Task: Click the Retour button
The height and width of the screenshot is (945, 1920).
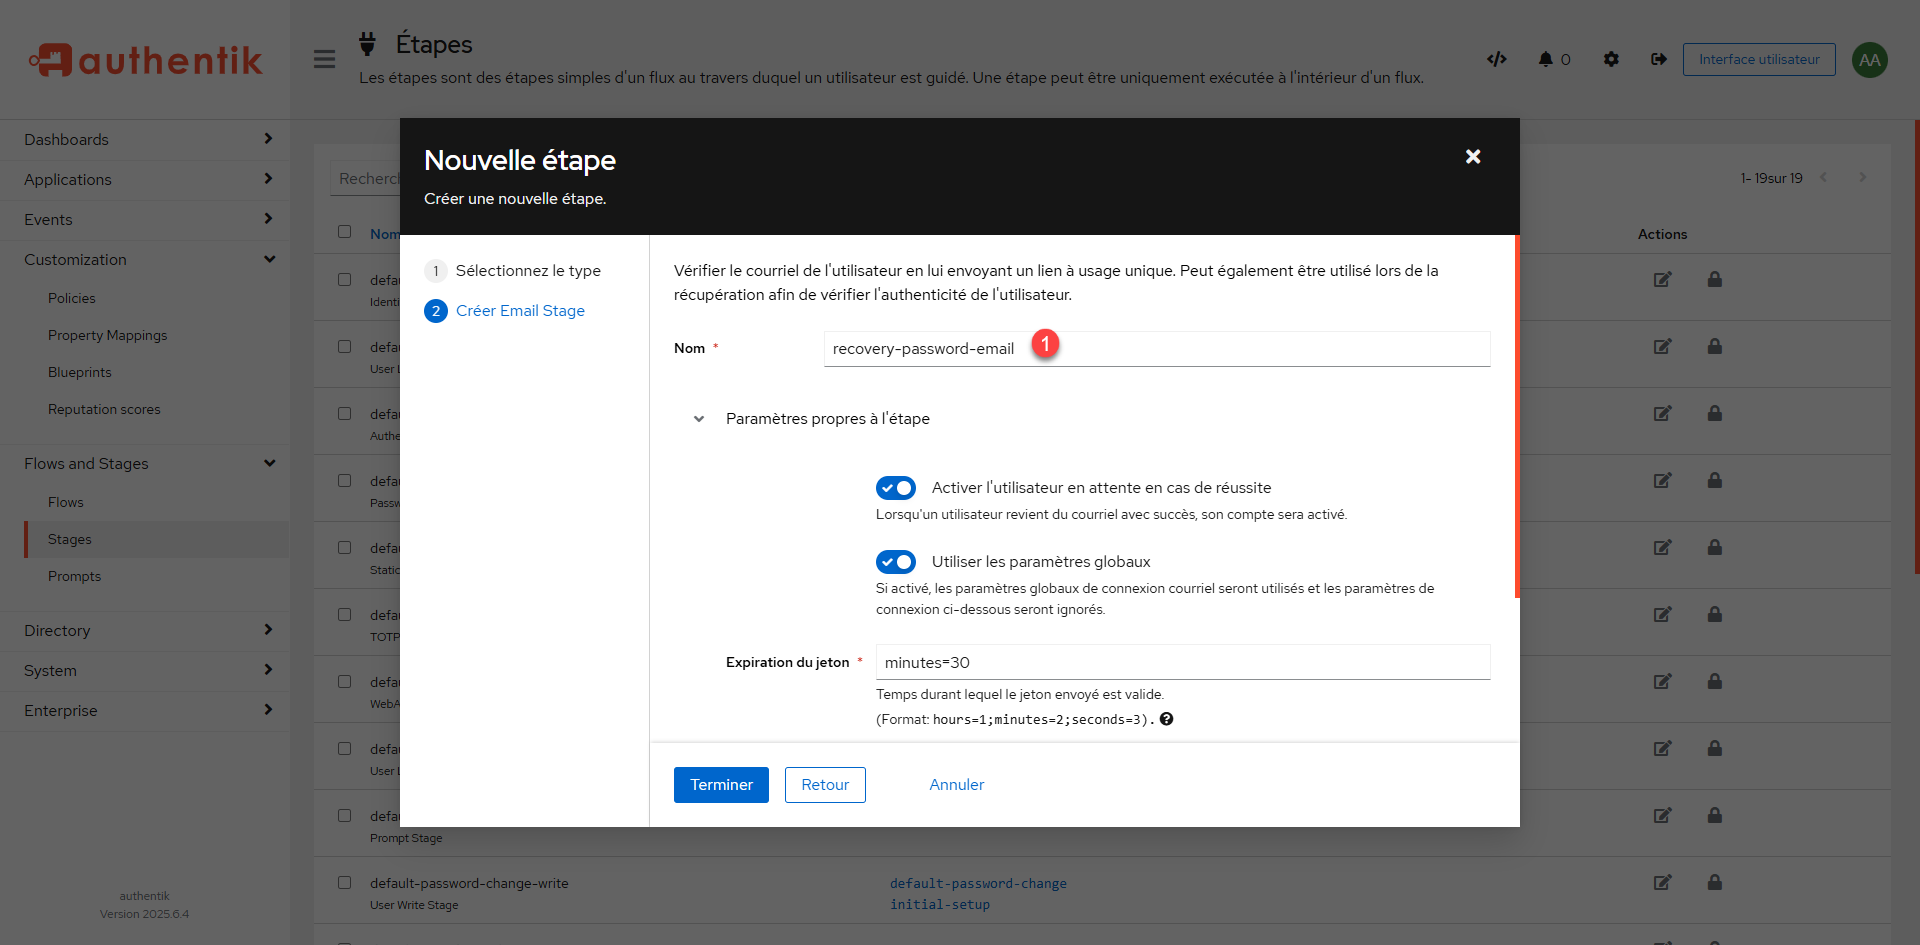Action: pos(825,785)
